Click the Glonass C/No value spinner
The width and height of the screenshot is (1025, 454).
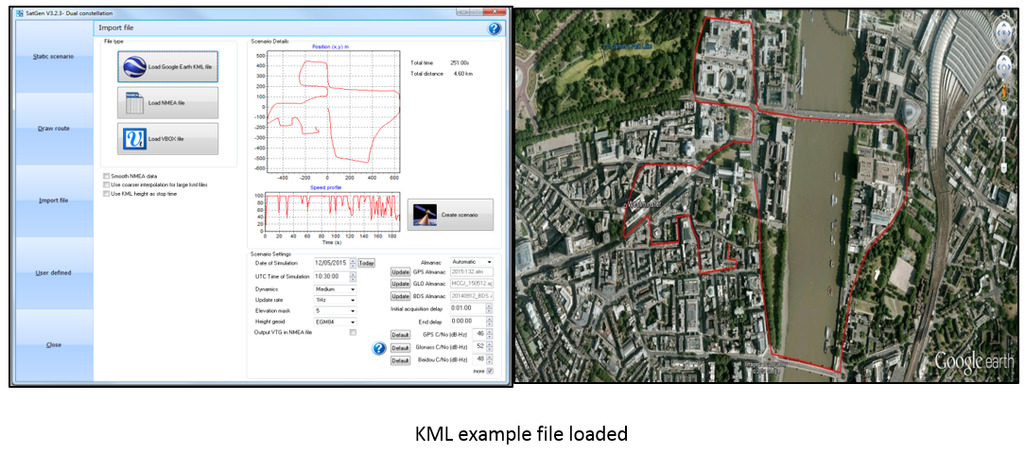pyautogui.click(x=490, y=346)
